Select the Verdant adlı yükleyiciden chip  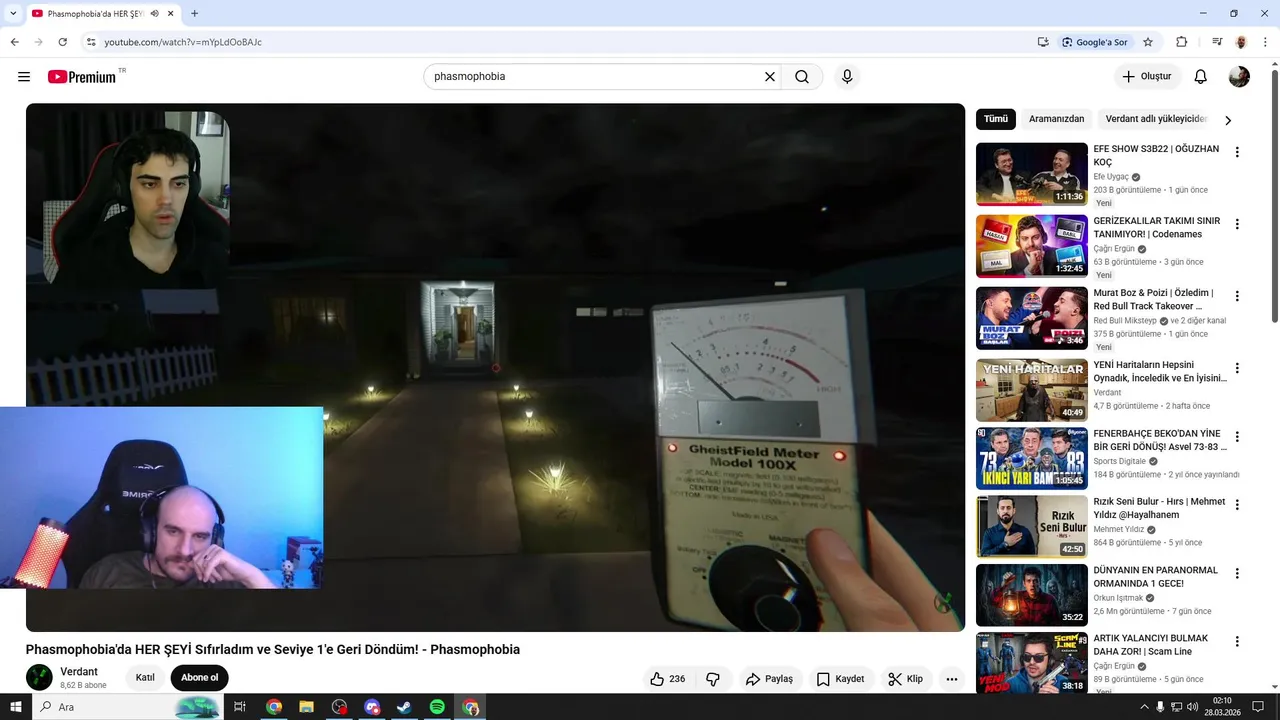point(1156,119)
